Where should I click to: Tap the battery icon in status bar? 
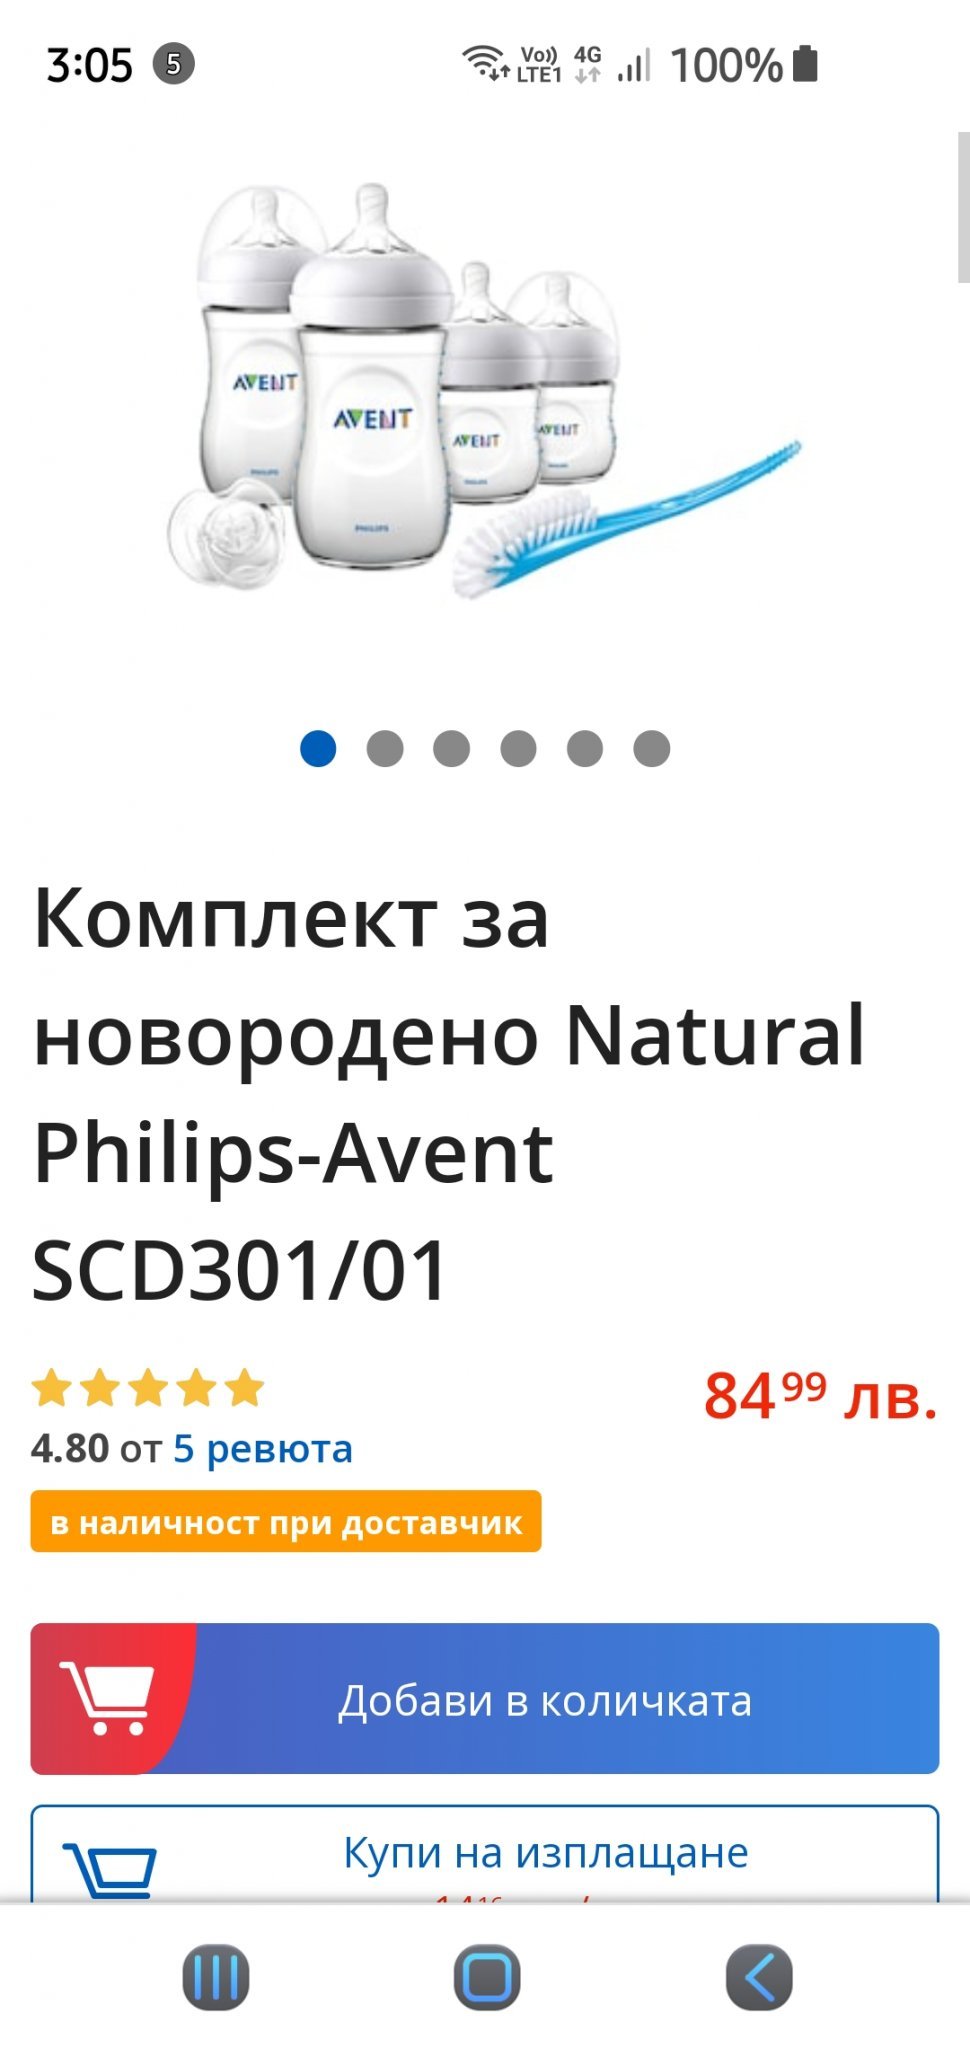point(805,63)
